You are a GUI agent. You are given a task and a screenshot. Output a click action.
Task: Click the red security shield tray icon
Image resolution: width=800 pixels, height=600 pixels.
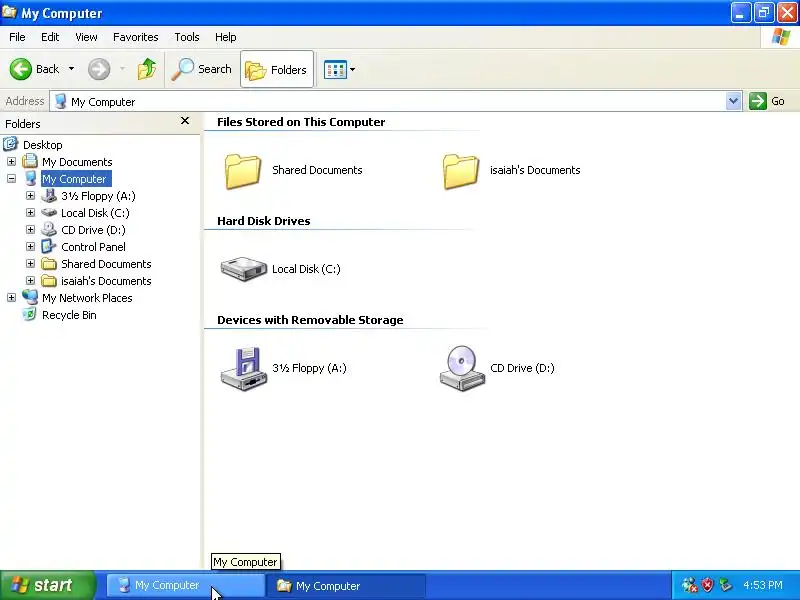coord(707,585)
